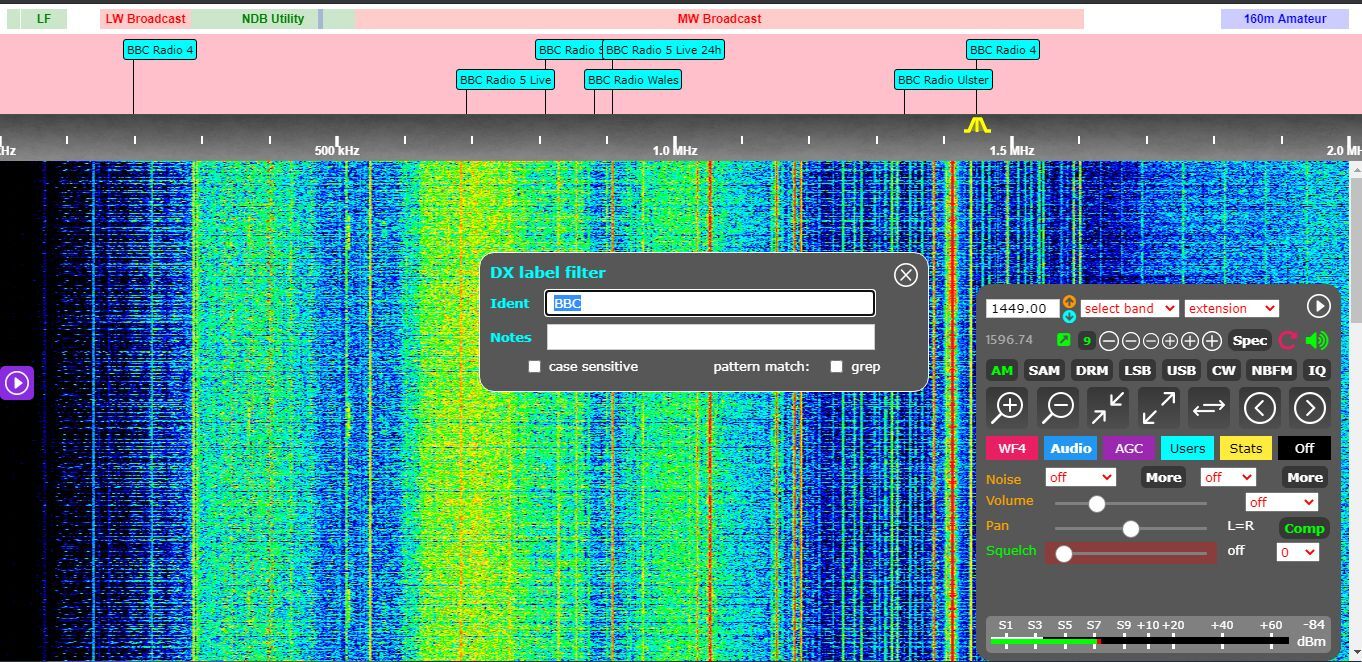Image resolution: width=1362 pixels, height=662 pixels.
Task: Select the MW Broadcast band bar
Action: (x=719, y=19)
